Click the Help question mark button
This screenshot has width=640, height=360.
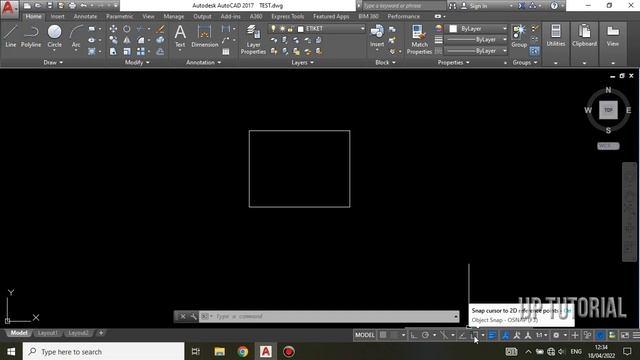point(554,6)
